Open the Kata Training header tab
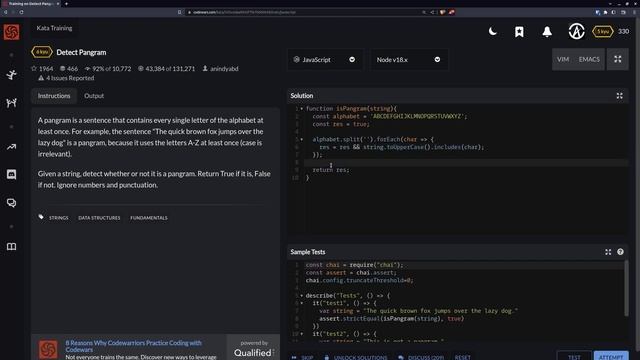The image size is (640, 360). (54, 28)
